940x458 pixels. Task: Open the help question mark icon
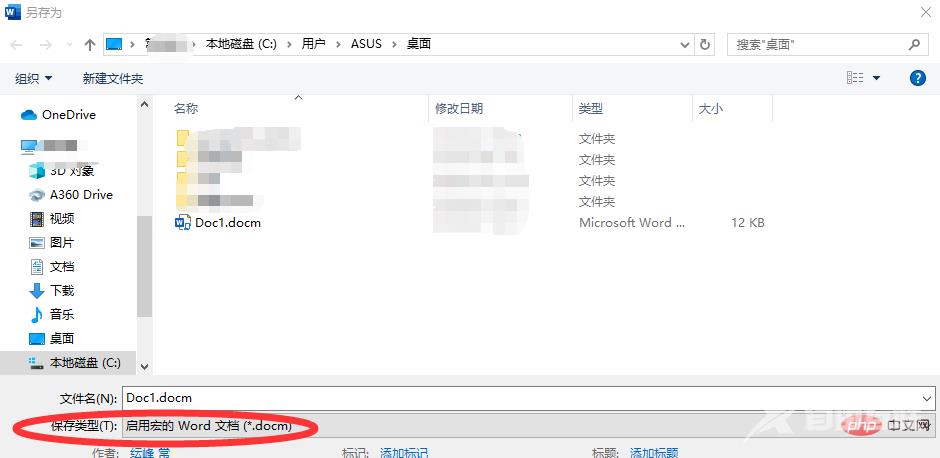pyautogui.click(x=917, y=78)
